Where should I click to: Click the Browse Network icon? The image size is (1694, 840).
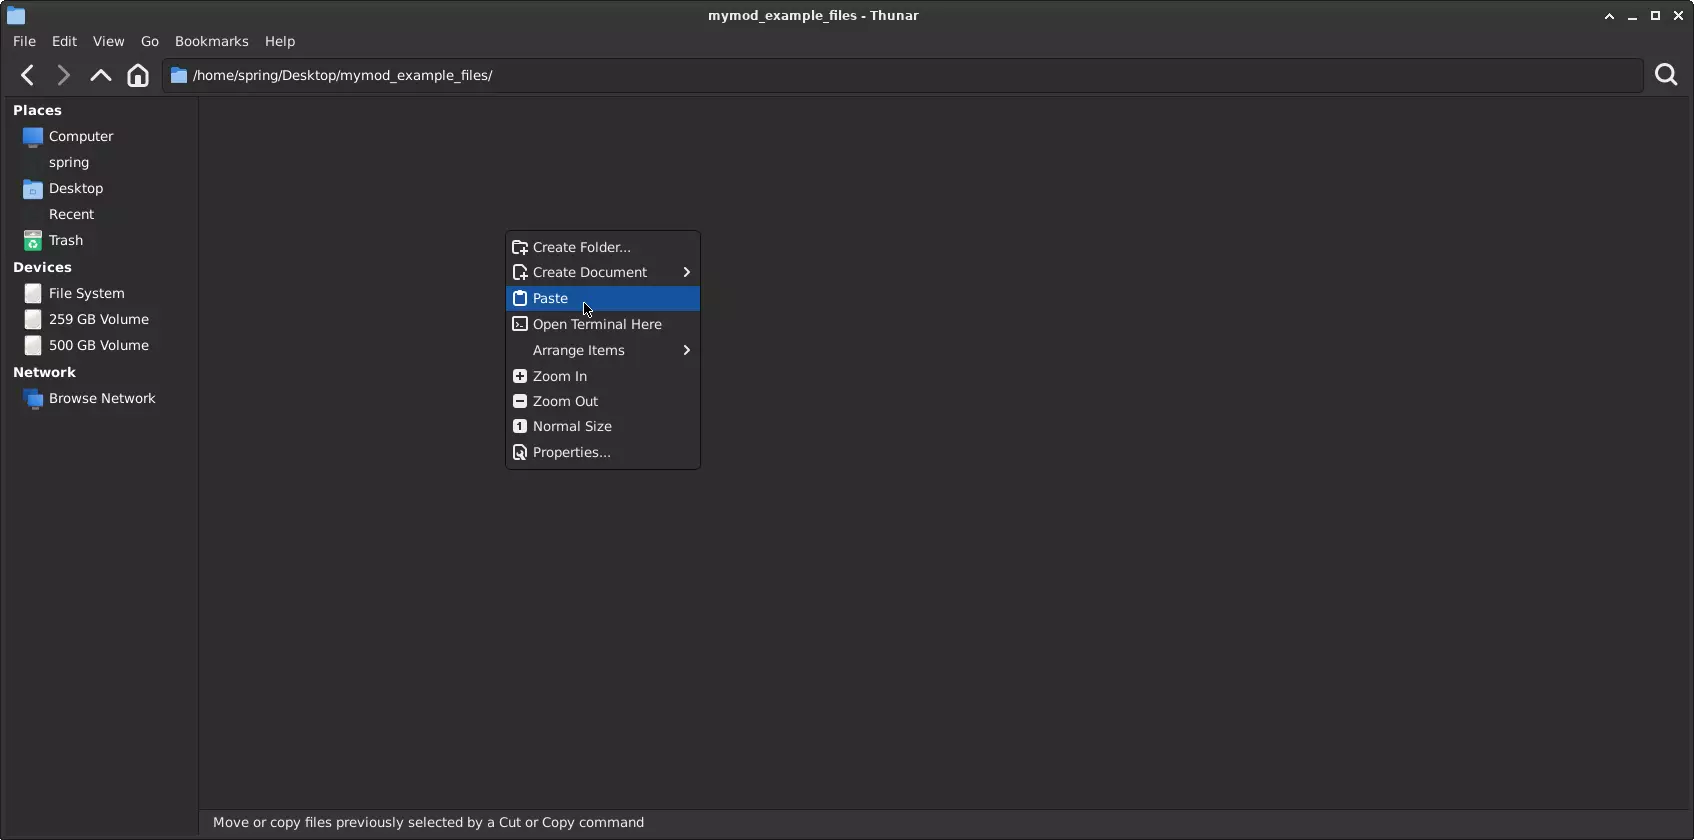coord(33,398)
